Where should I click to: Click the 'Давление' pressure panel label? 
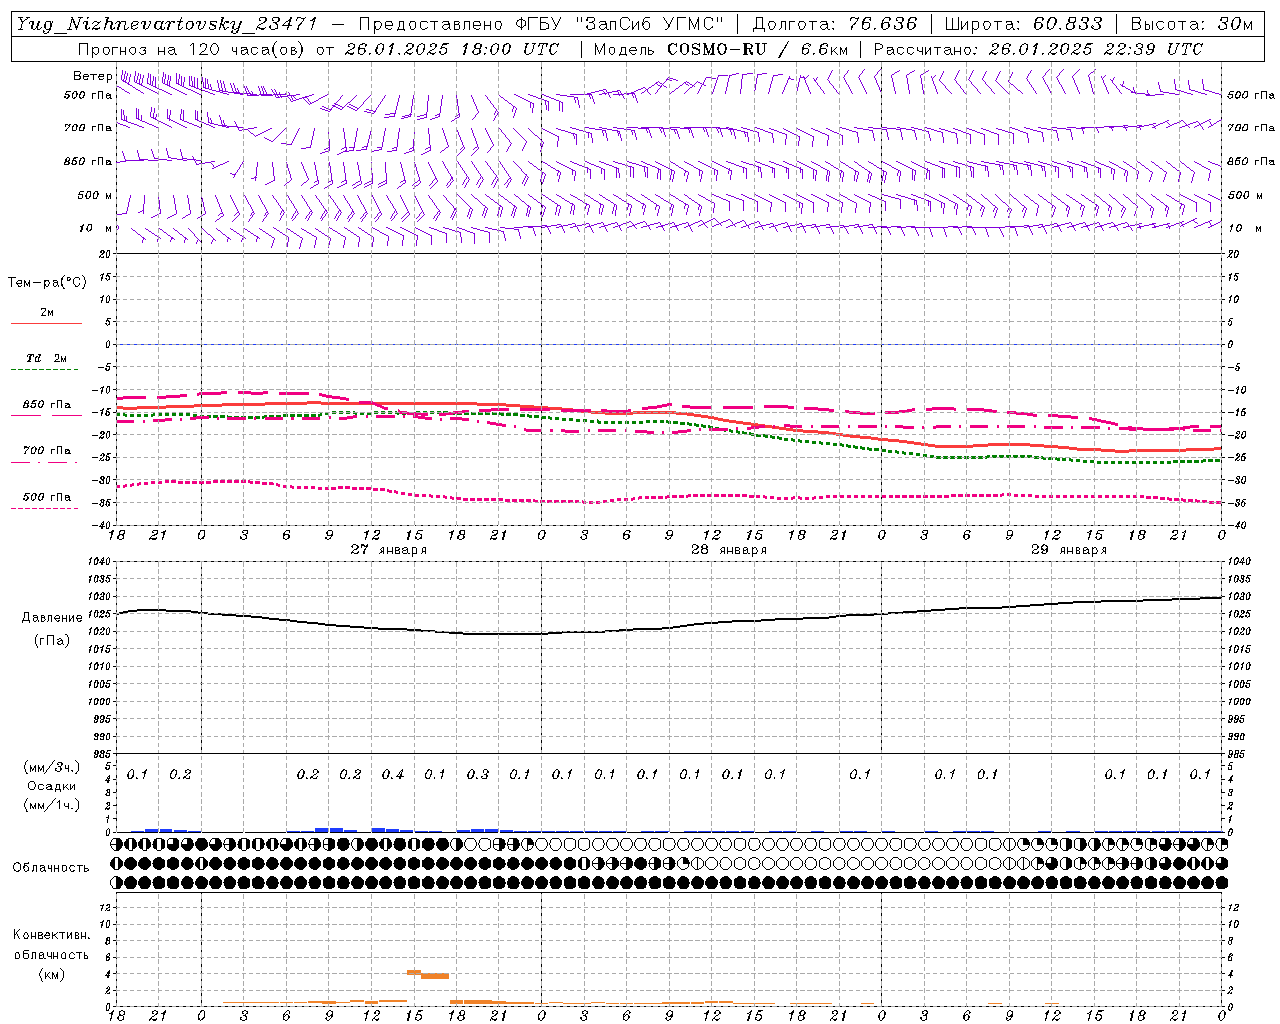[52, 618]
